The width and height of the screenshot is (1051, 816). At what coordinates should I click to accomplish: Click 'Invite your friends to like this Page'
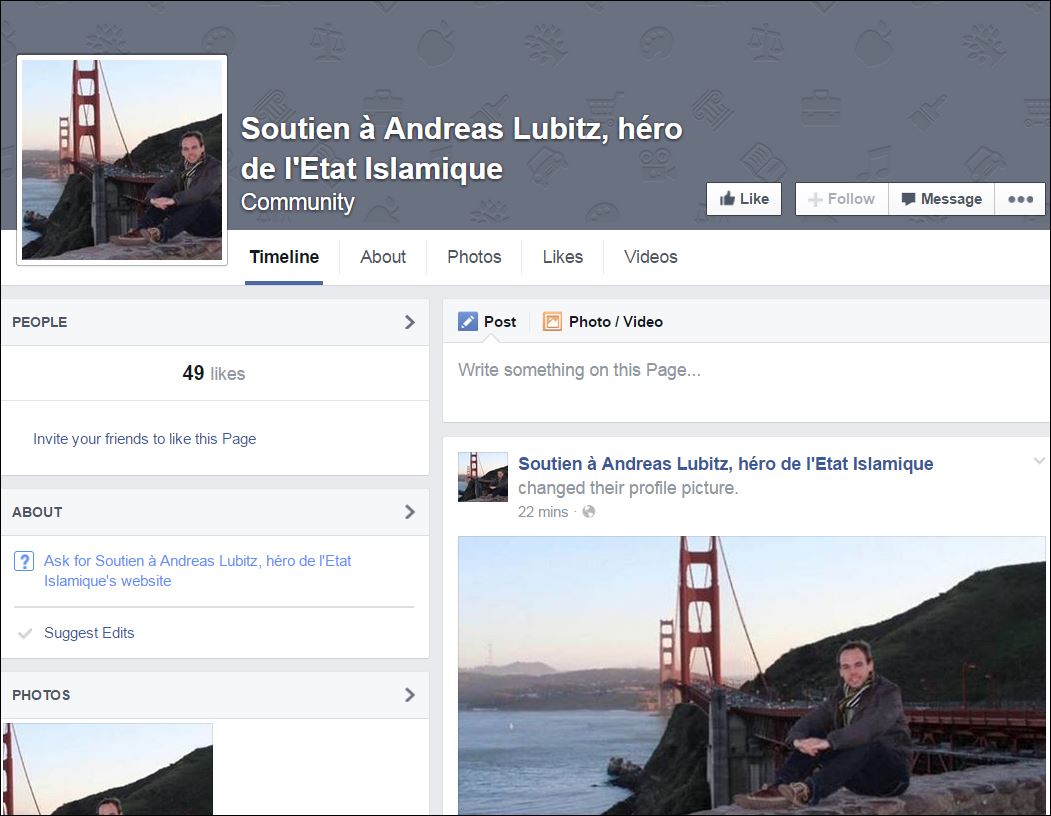tap(144, 439)
